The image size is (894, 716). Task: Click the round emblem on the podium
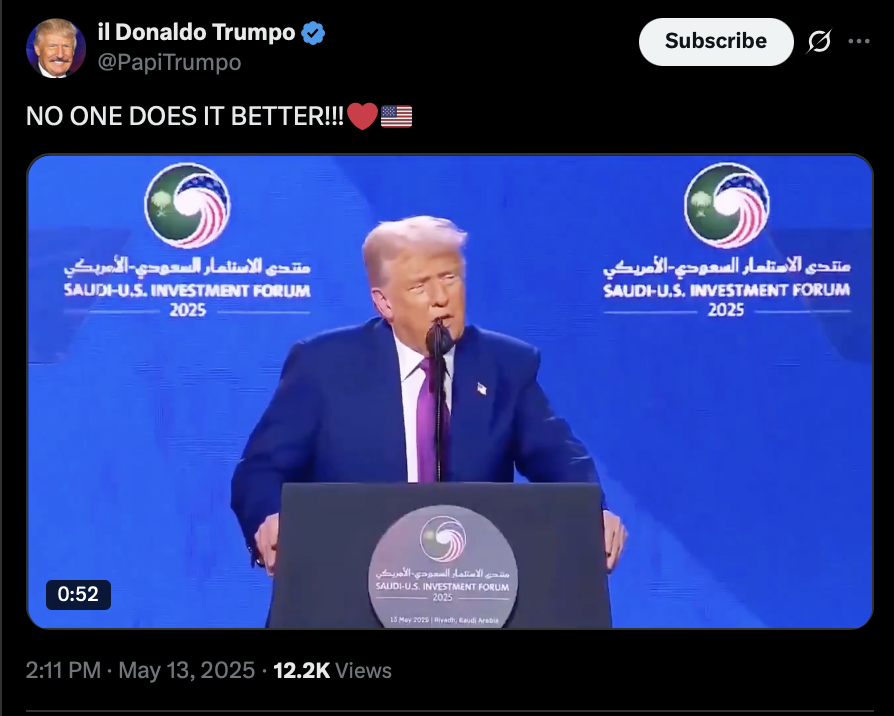click(443, 566)
